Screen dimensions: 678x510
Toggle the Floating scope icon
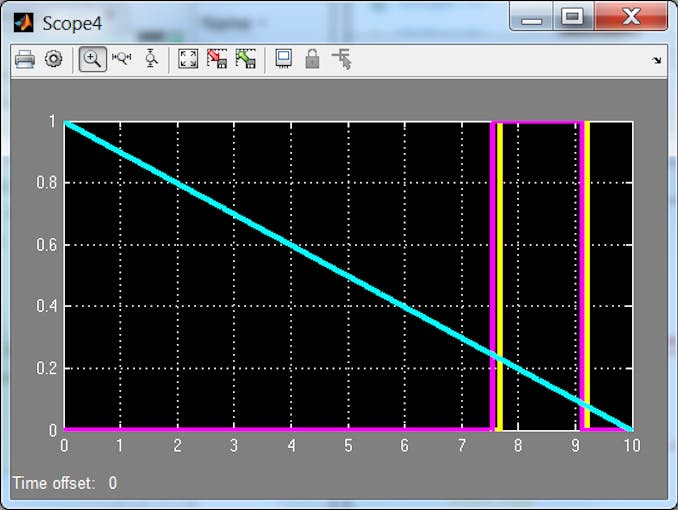coord(284,58)
